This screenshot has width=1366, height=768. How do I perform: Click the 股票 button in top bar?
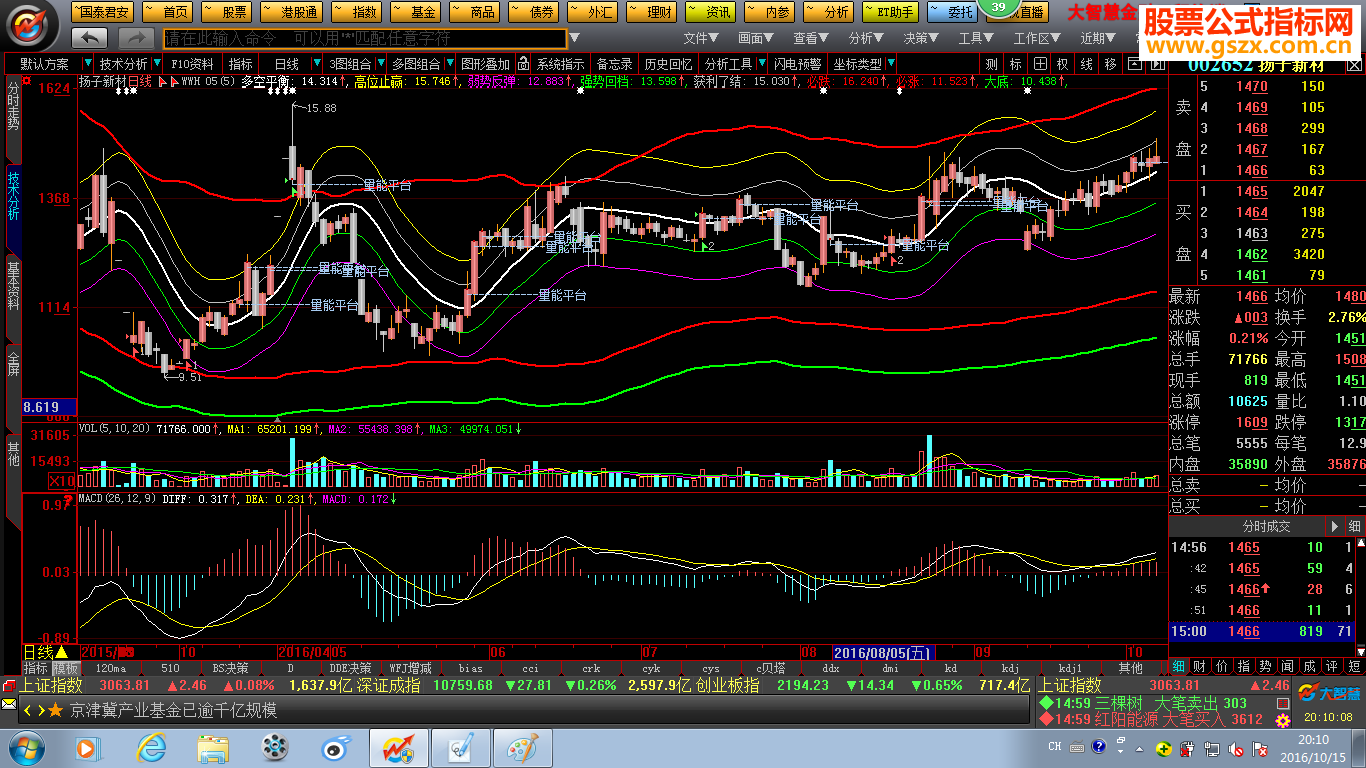point(228,12)
